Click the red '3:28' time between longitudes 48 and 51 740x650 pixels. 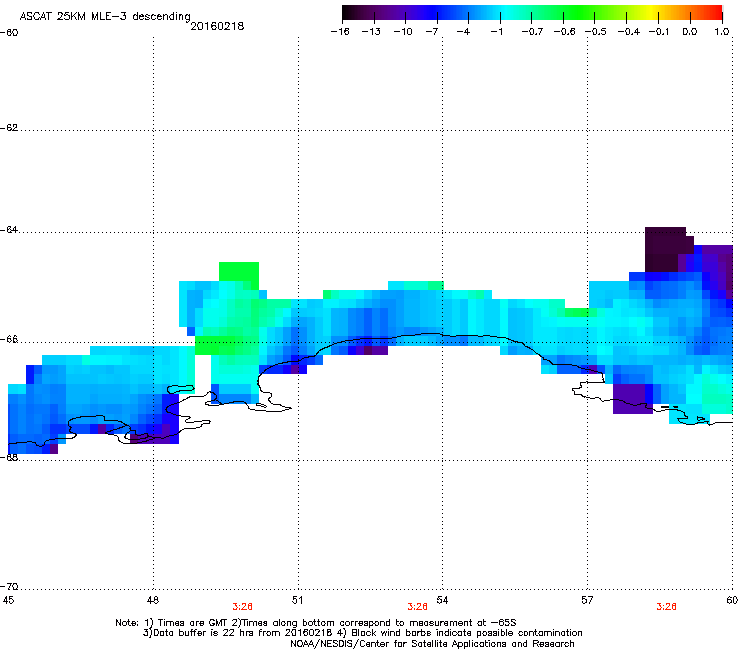point(242,607)
